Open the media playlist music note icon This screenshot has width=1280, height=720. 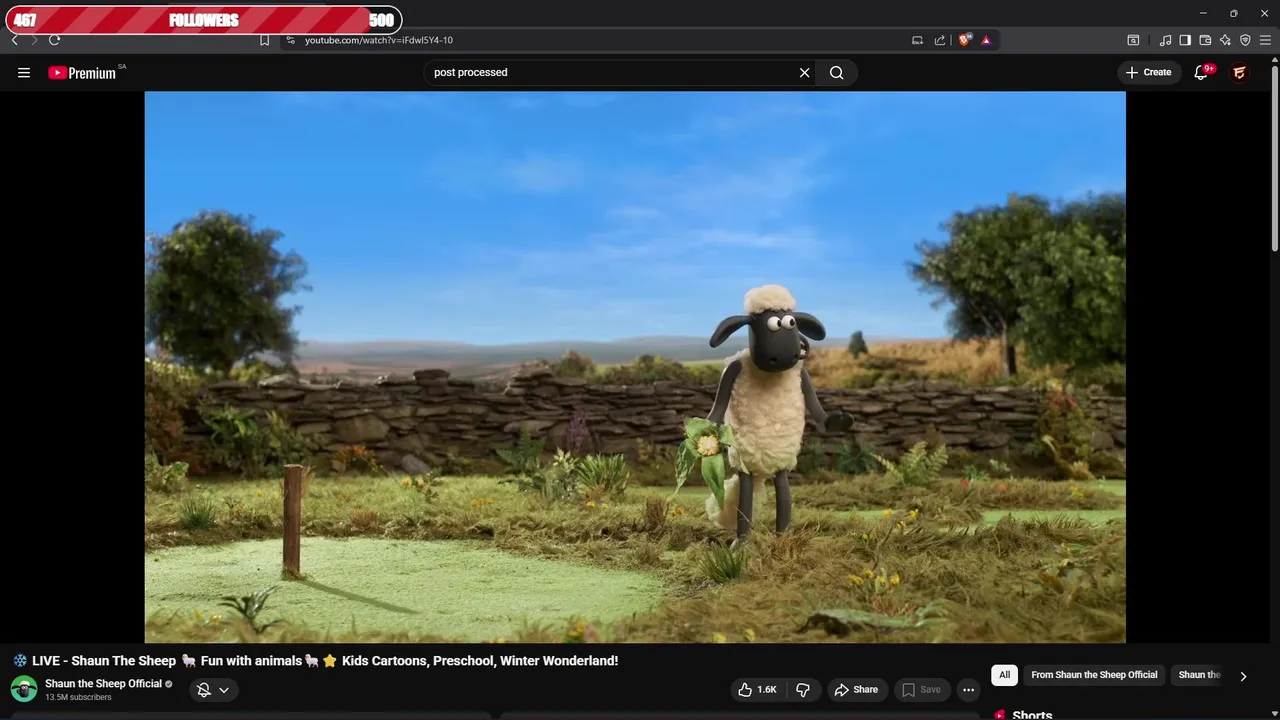click(x=1165, y=40)
